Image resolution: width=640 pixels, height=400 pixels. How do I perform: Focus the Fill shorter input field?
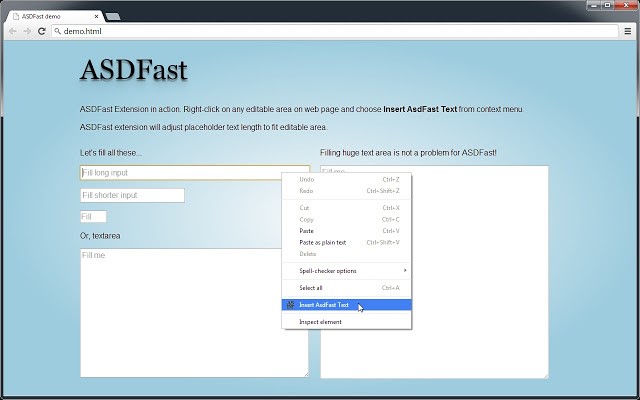pos(132,195)
